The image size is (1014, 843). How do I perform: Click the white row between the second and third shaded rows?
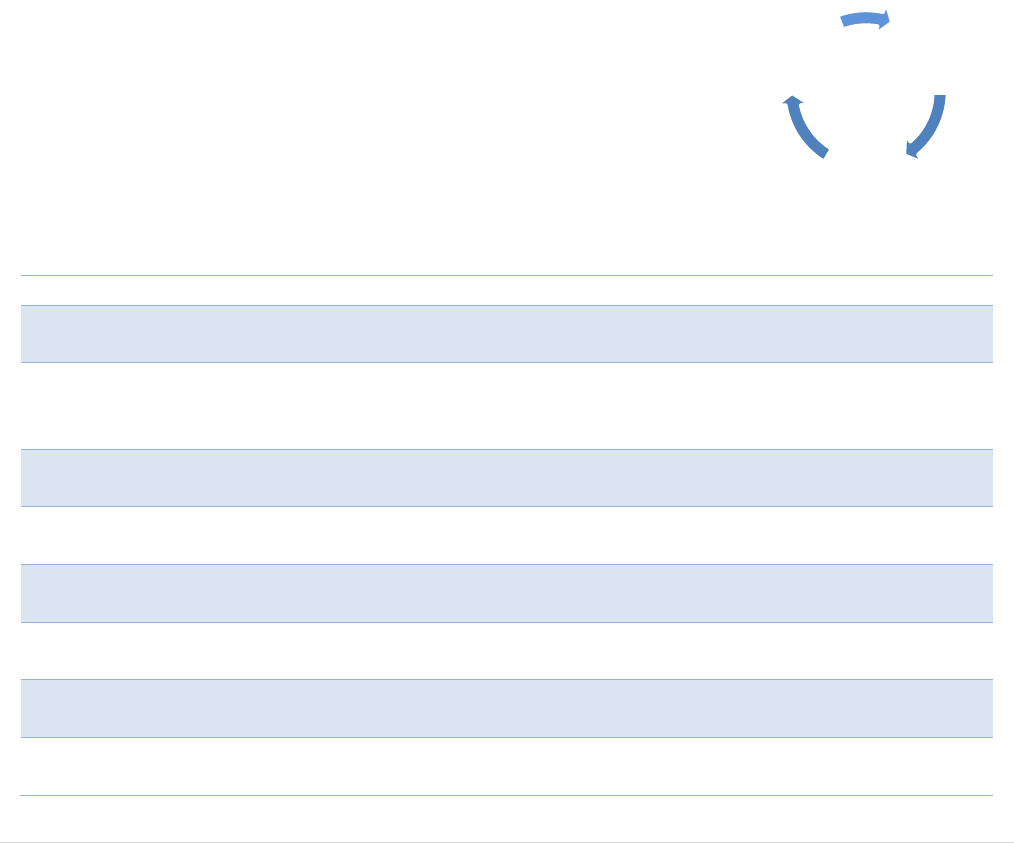pyautogui.click(x=506, y=536)
